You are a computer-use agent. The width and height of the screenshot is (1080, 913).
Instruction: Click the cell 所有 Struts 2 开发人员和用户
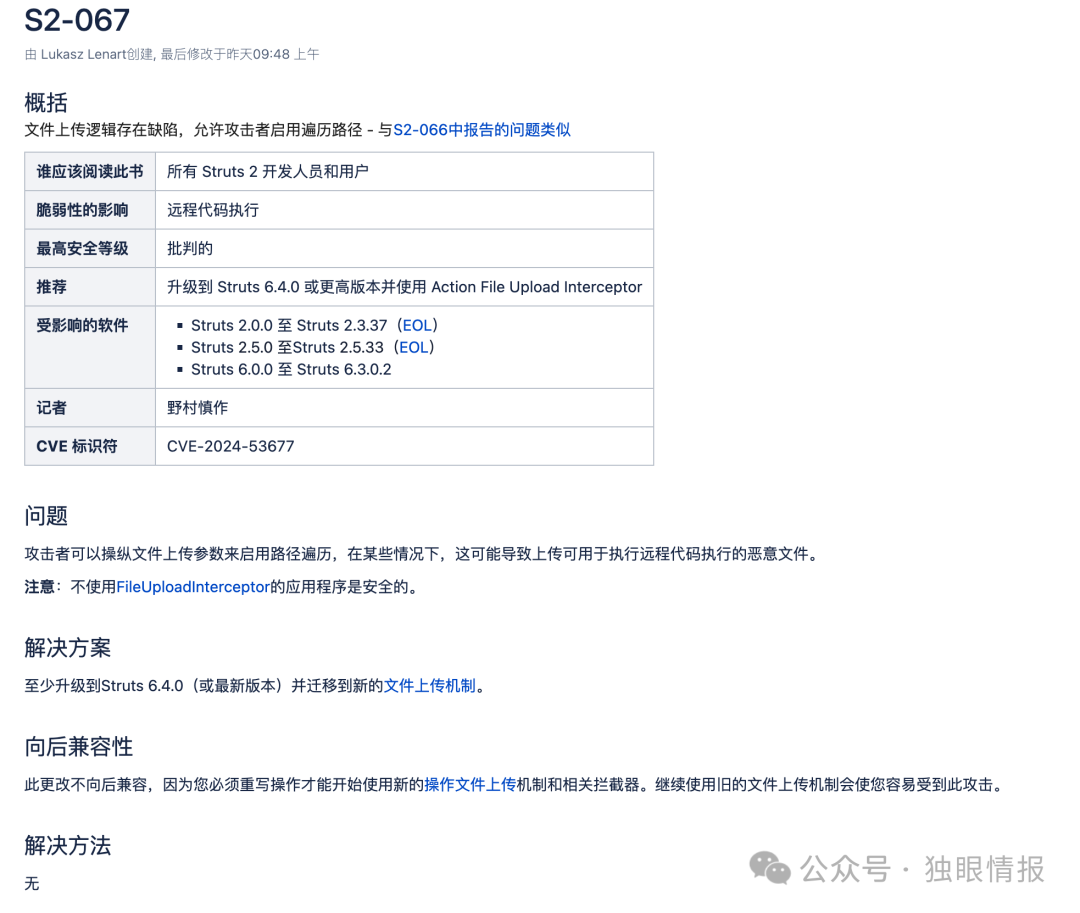[404, 171]
